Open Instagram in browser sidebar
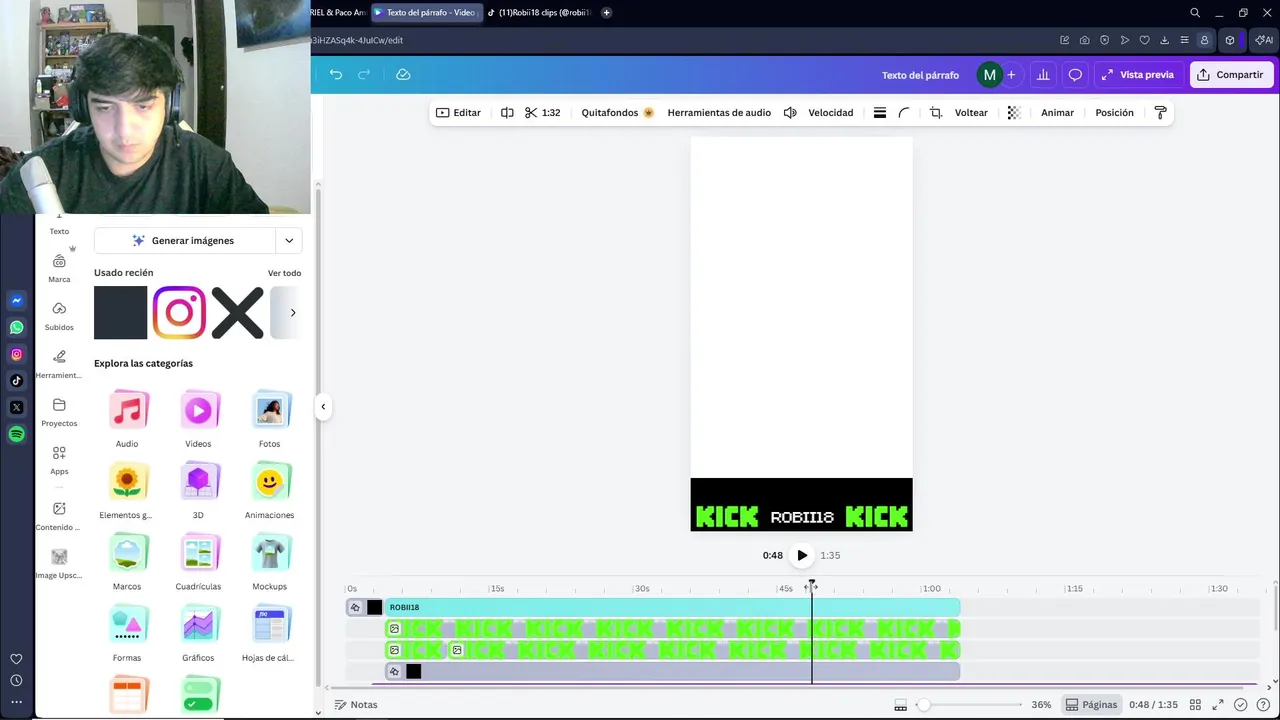Image resolution: width=1280 pixels, height=720 pixels. click(16, 354)
